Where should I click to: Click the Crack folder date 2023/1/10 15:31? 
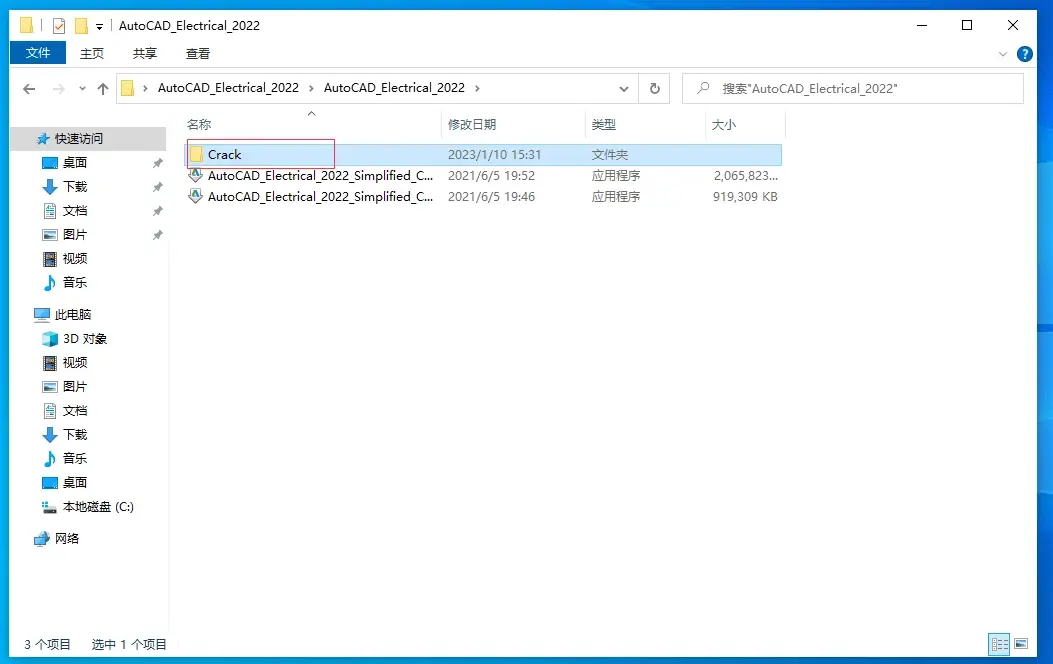point(494,154)
